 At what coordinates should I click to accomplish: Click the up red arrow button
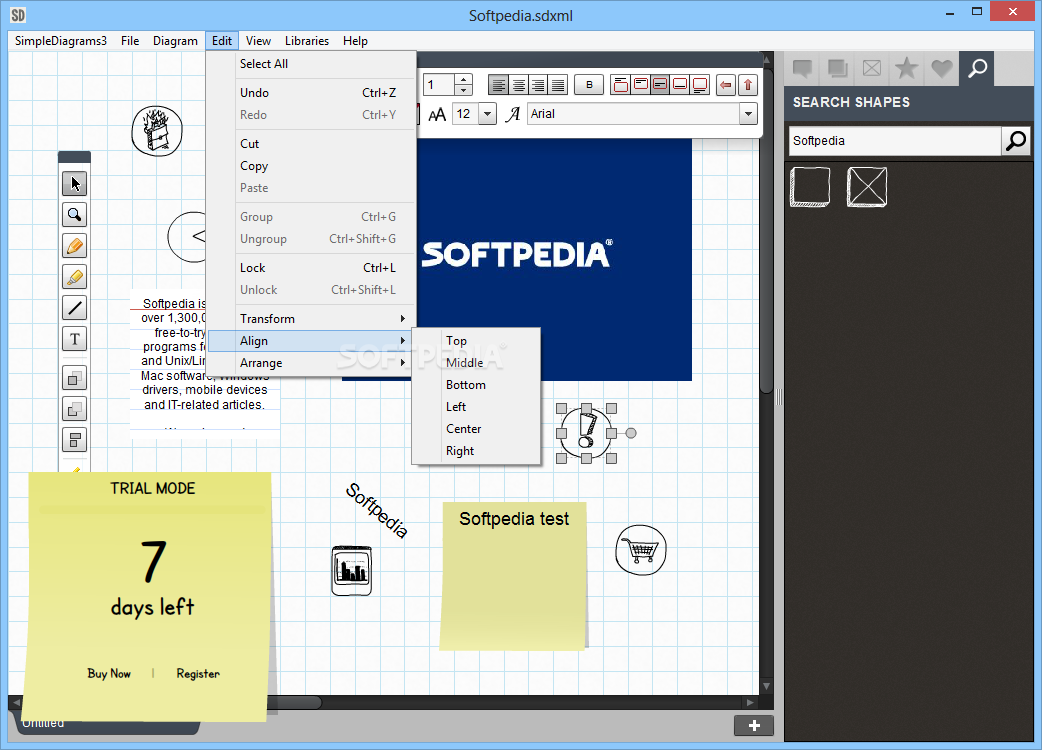(748, 85)
